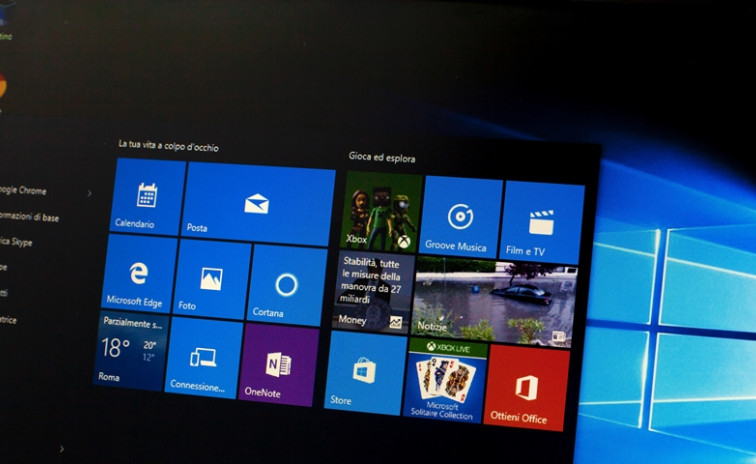Viewport: 756px width, 464px height.
Task: Expand the chevron next to Google Chrome
Action: (89, 193)
